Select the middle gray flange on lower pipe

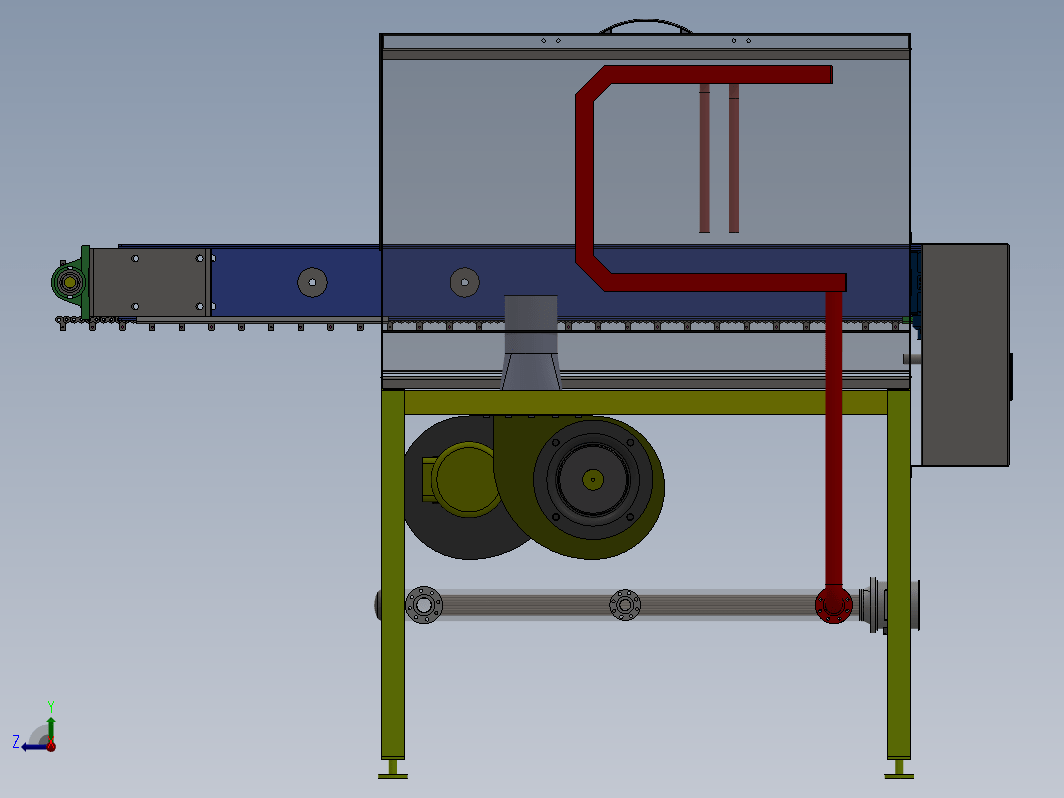(x=625, y=605)
